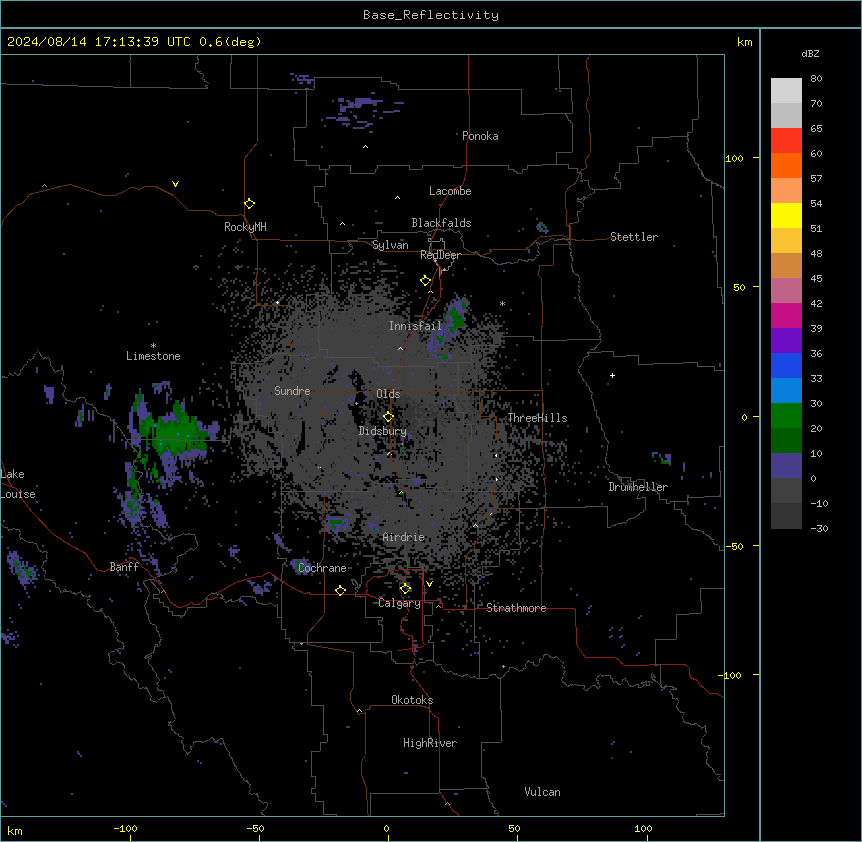This screenshot has height=842, width=862.
Task: Select the purple swatch below 39 dBZ
Action: click(786, 340)
